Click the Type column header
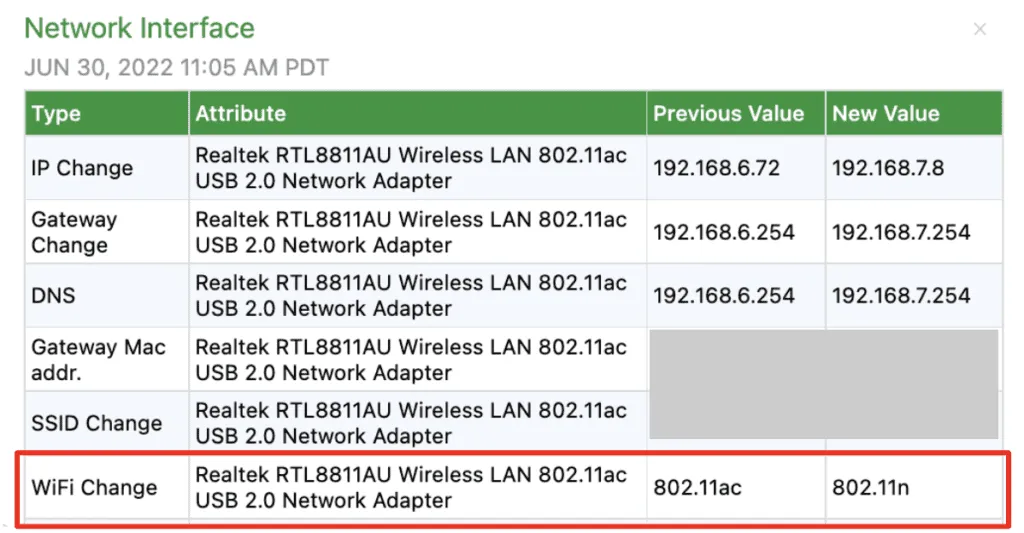 coord(57,114)
